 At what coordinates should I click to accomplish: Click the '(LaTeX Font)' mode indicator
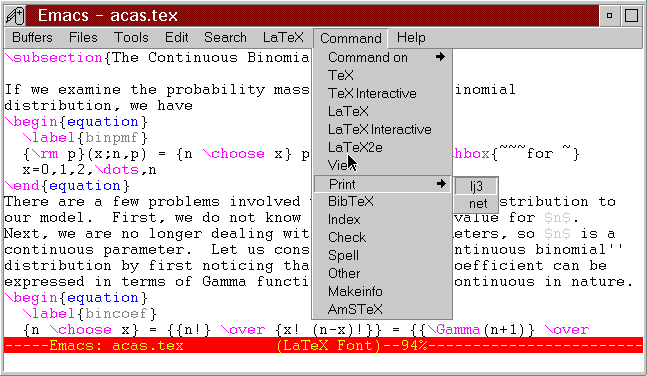click(x=328, y=345)
